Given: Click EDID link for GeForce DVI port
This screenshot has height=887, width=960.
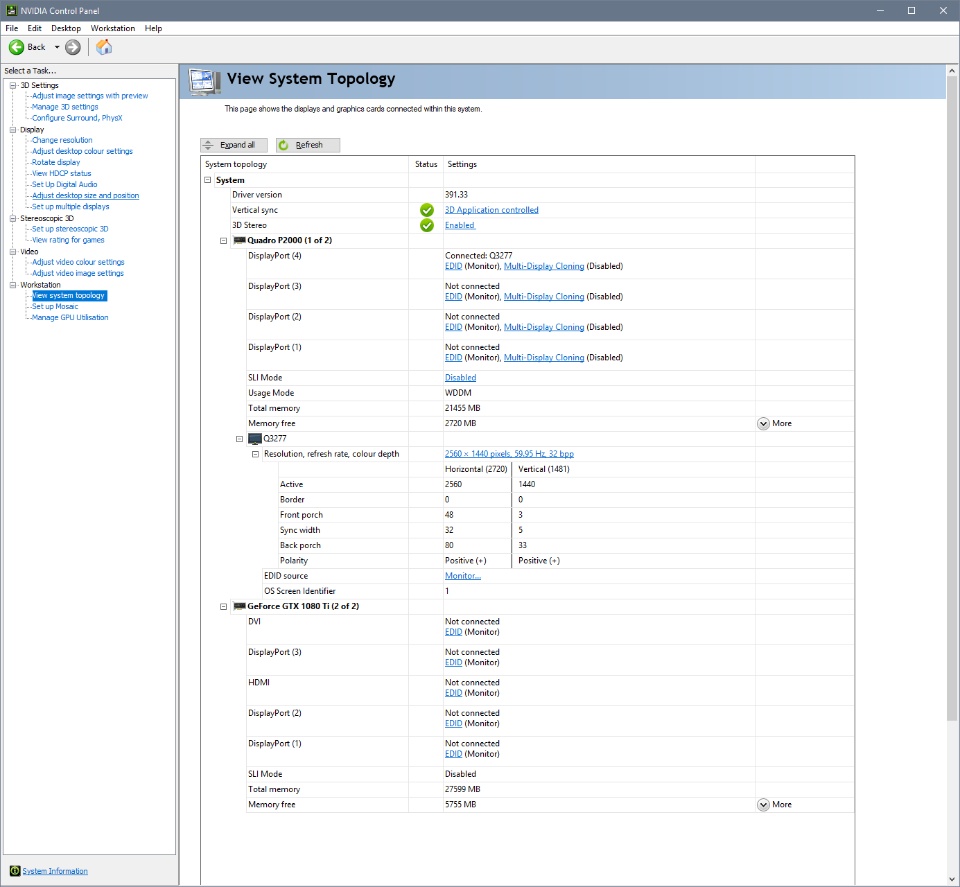Looking at the screenshot, I should point(454,632).
